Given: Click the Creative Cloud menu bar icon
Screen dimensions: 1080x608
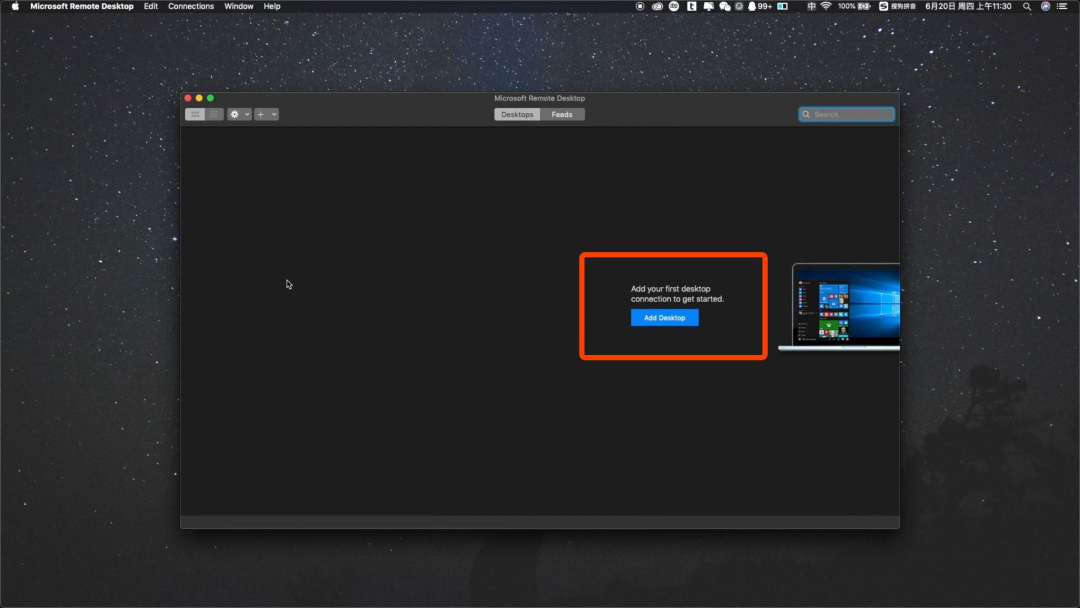Looking at the screenshot, I should 657,6.
